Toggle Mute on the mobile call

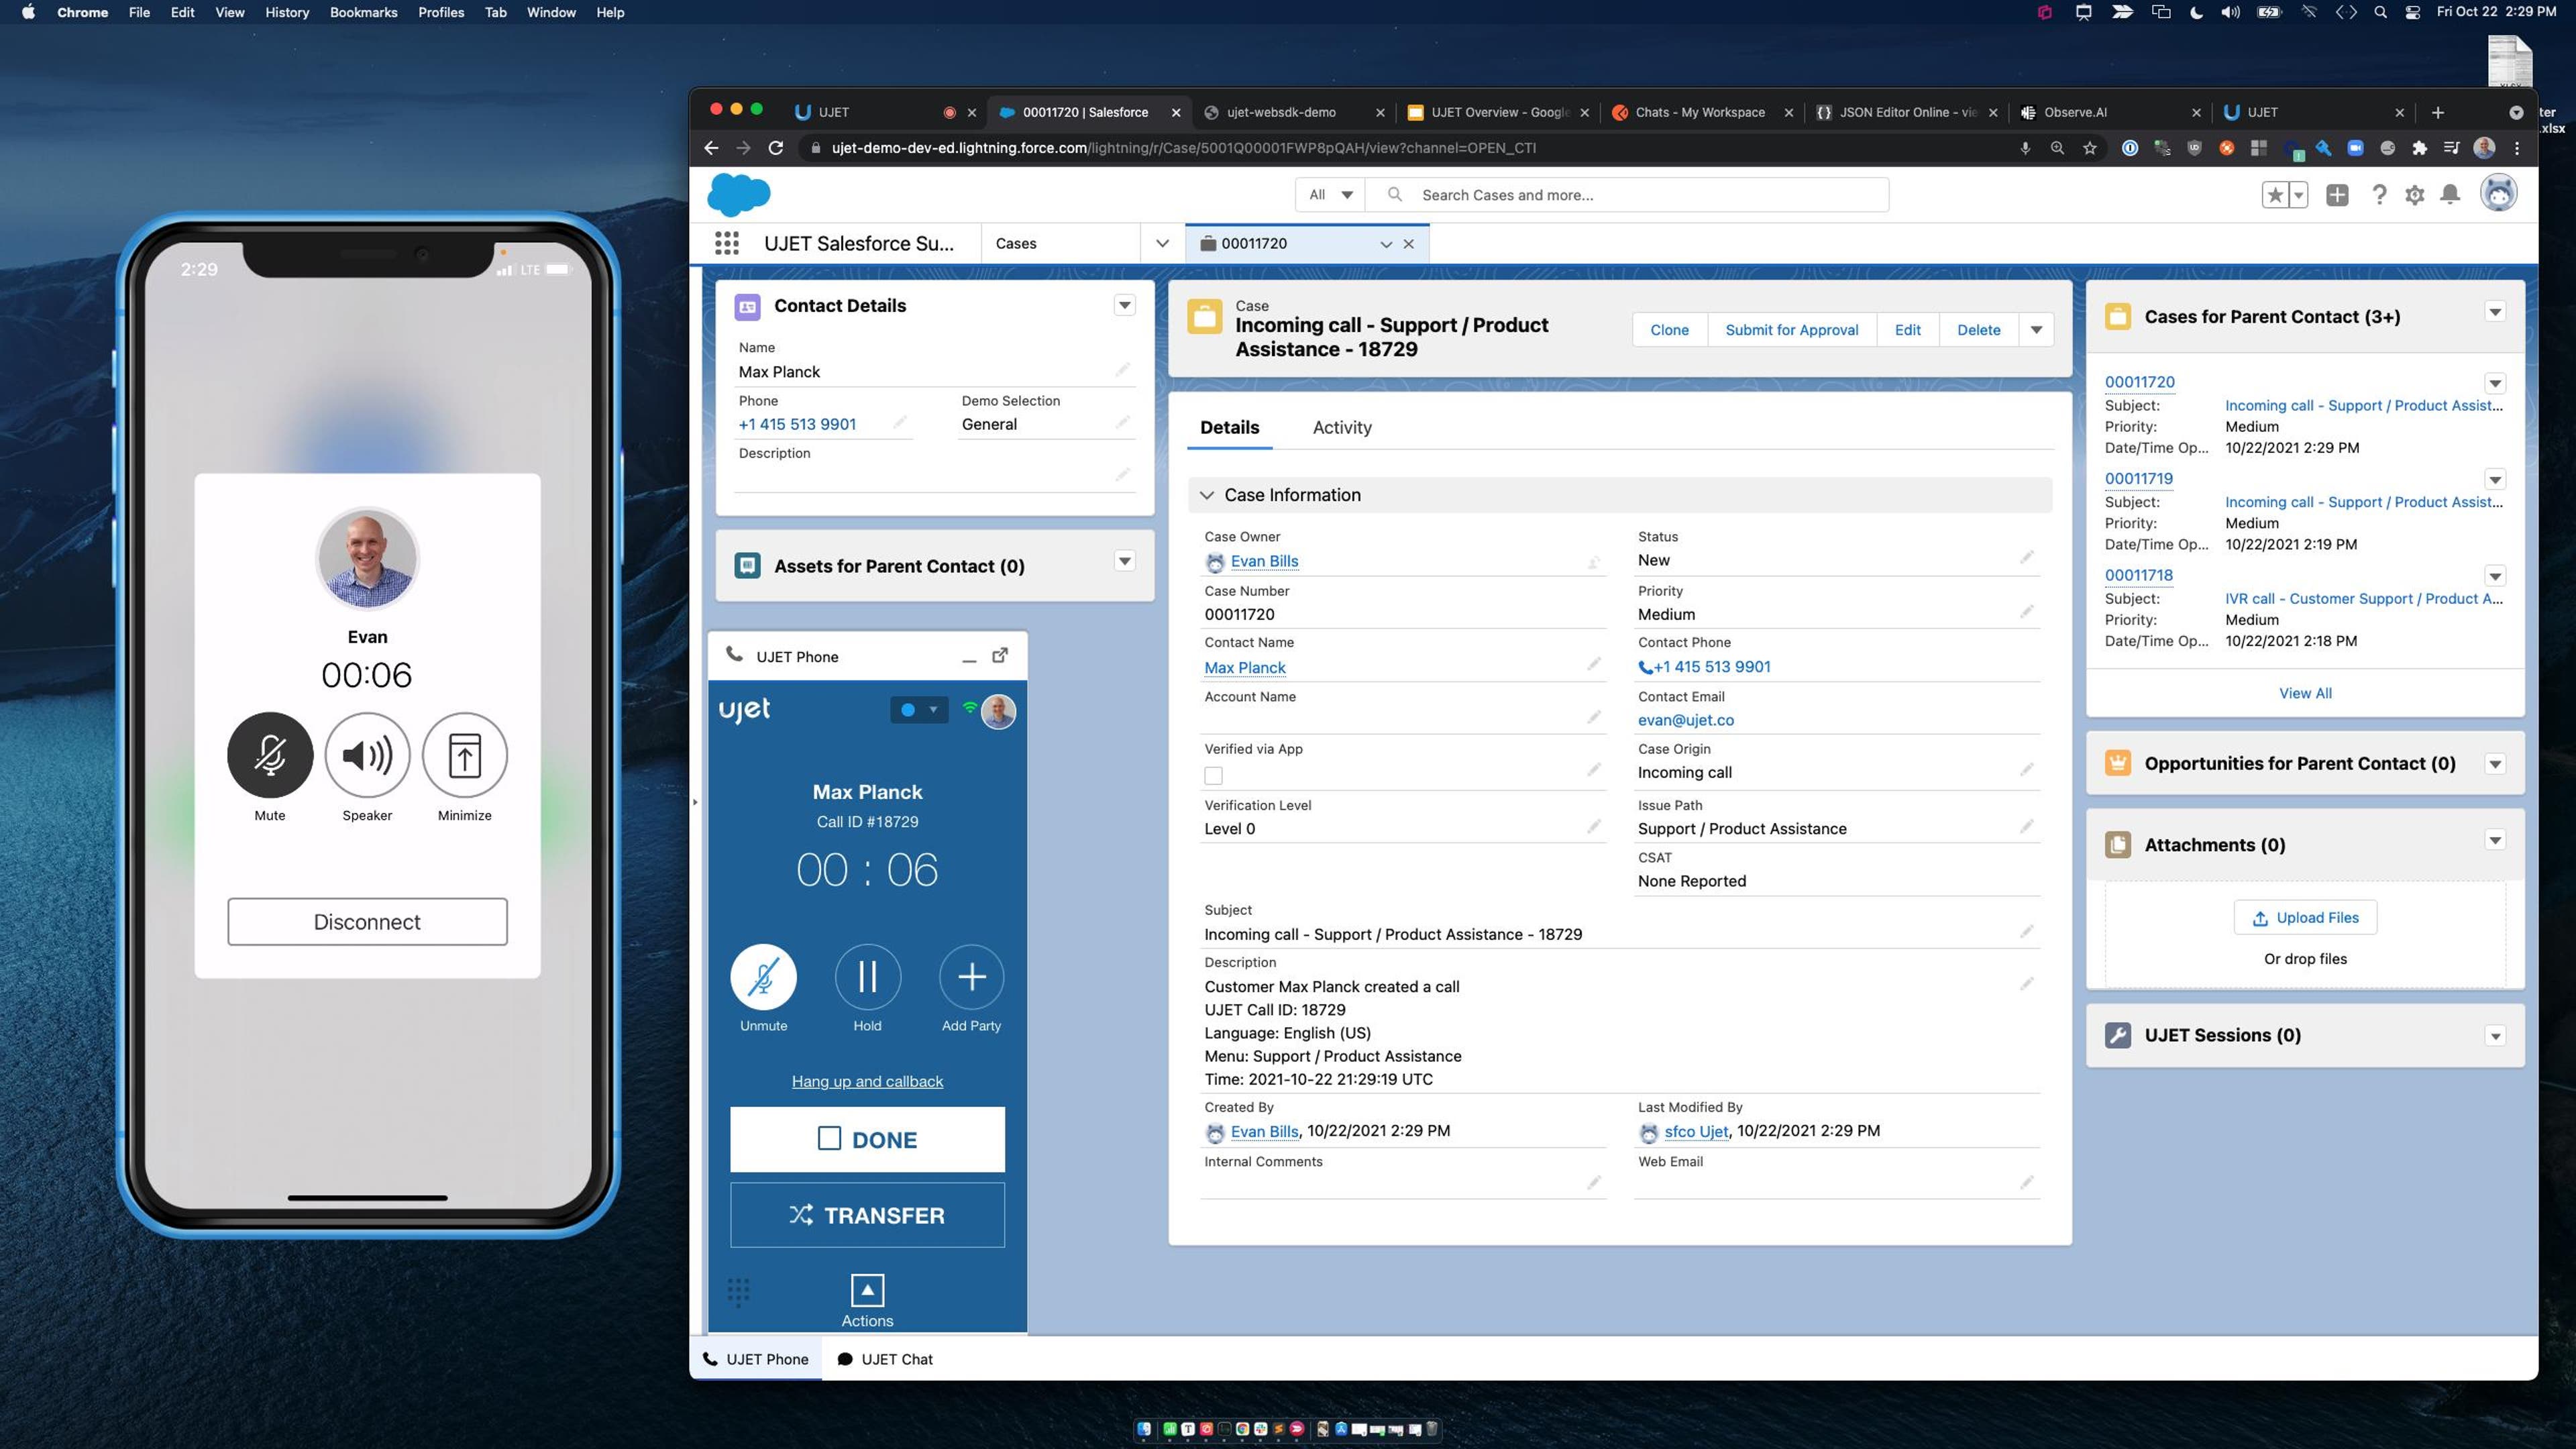point(270,755)
